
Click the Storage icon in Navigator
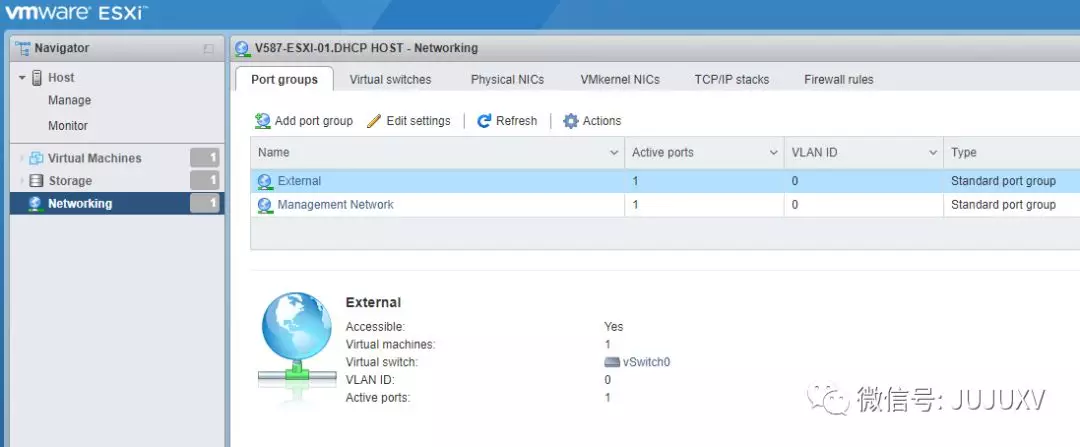pyautogui.click(x=36, y=181)
